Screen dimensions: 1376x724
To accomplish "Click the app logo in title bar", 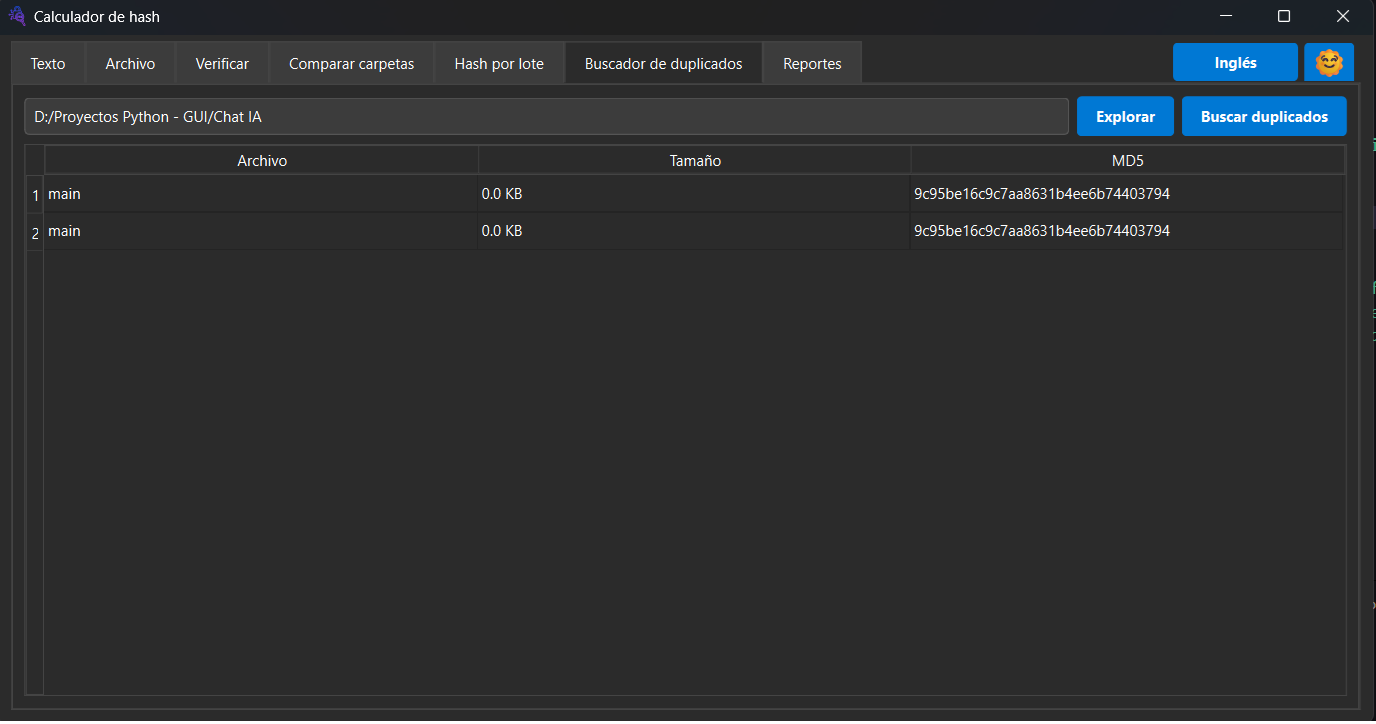I will point(16,16).
